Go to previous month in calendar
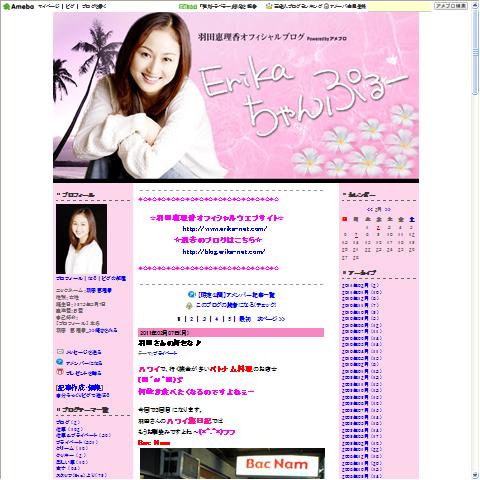The width and height of the screenshot is (480, 480). 370,209
